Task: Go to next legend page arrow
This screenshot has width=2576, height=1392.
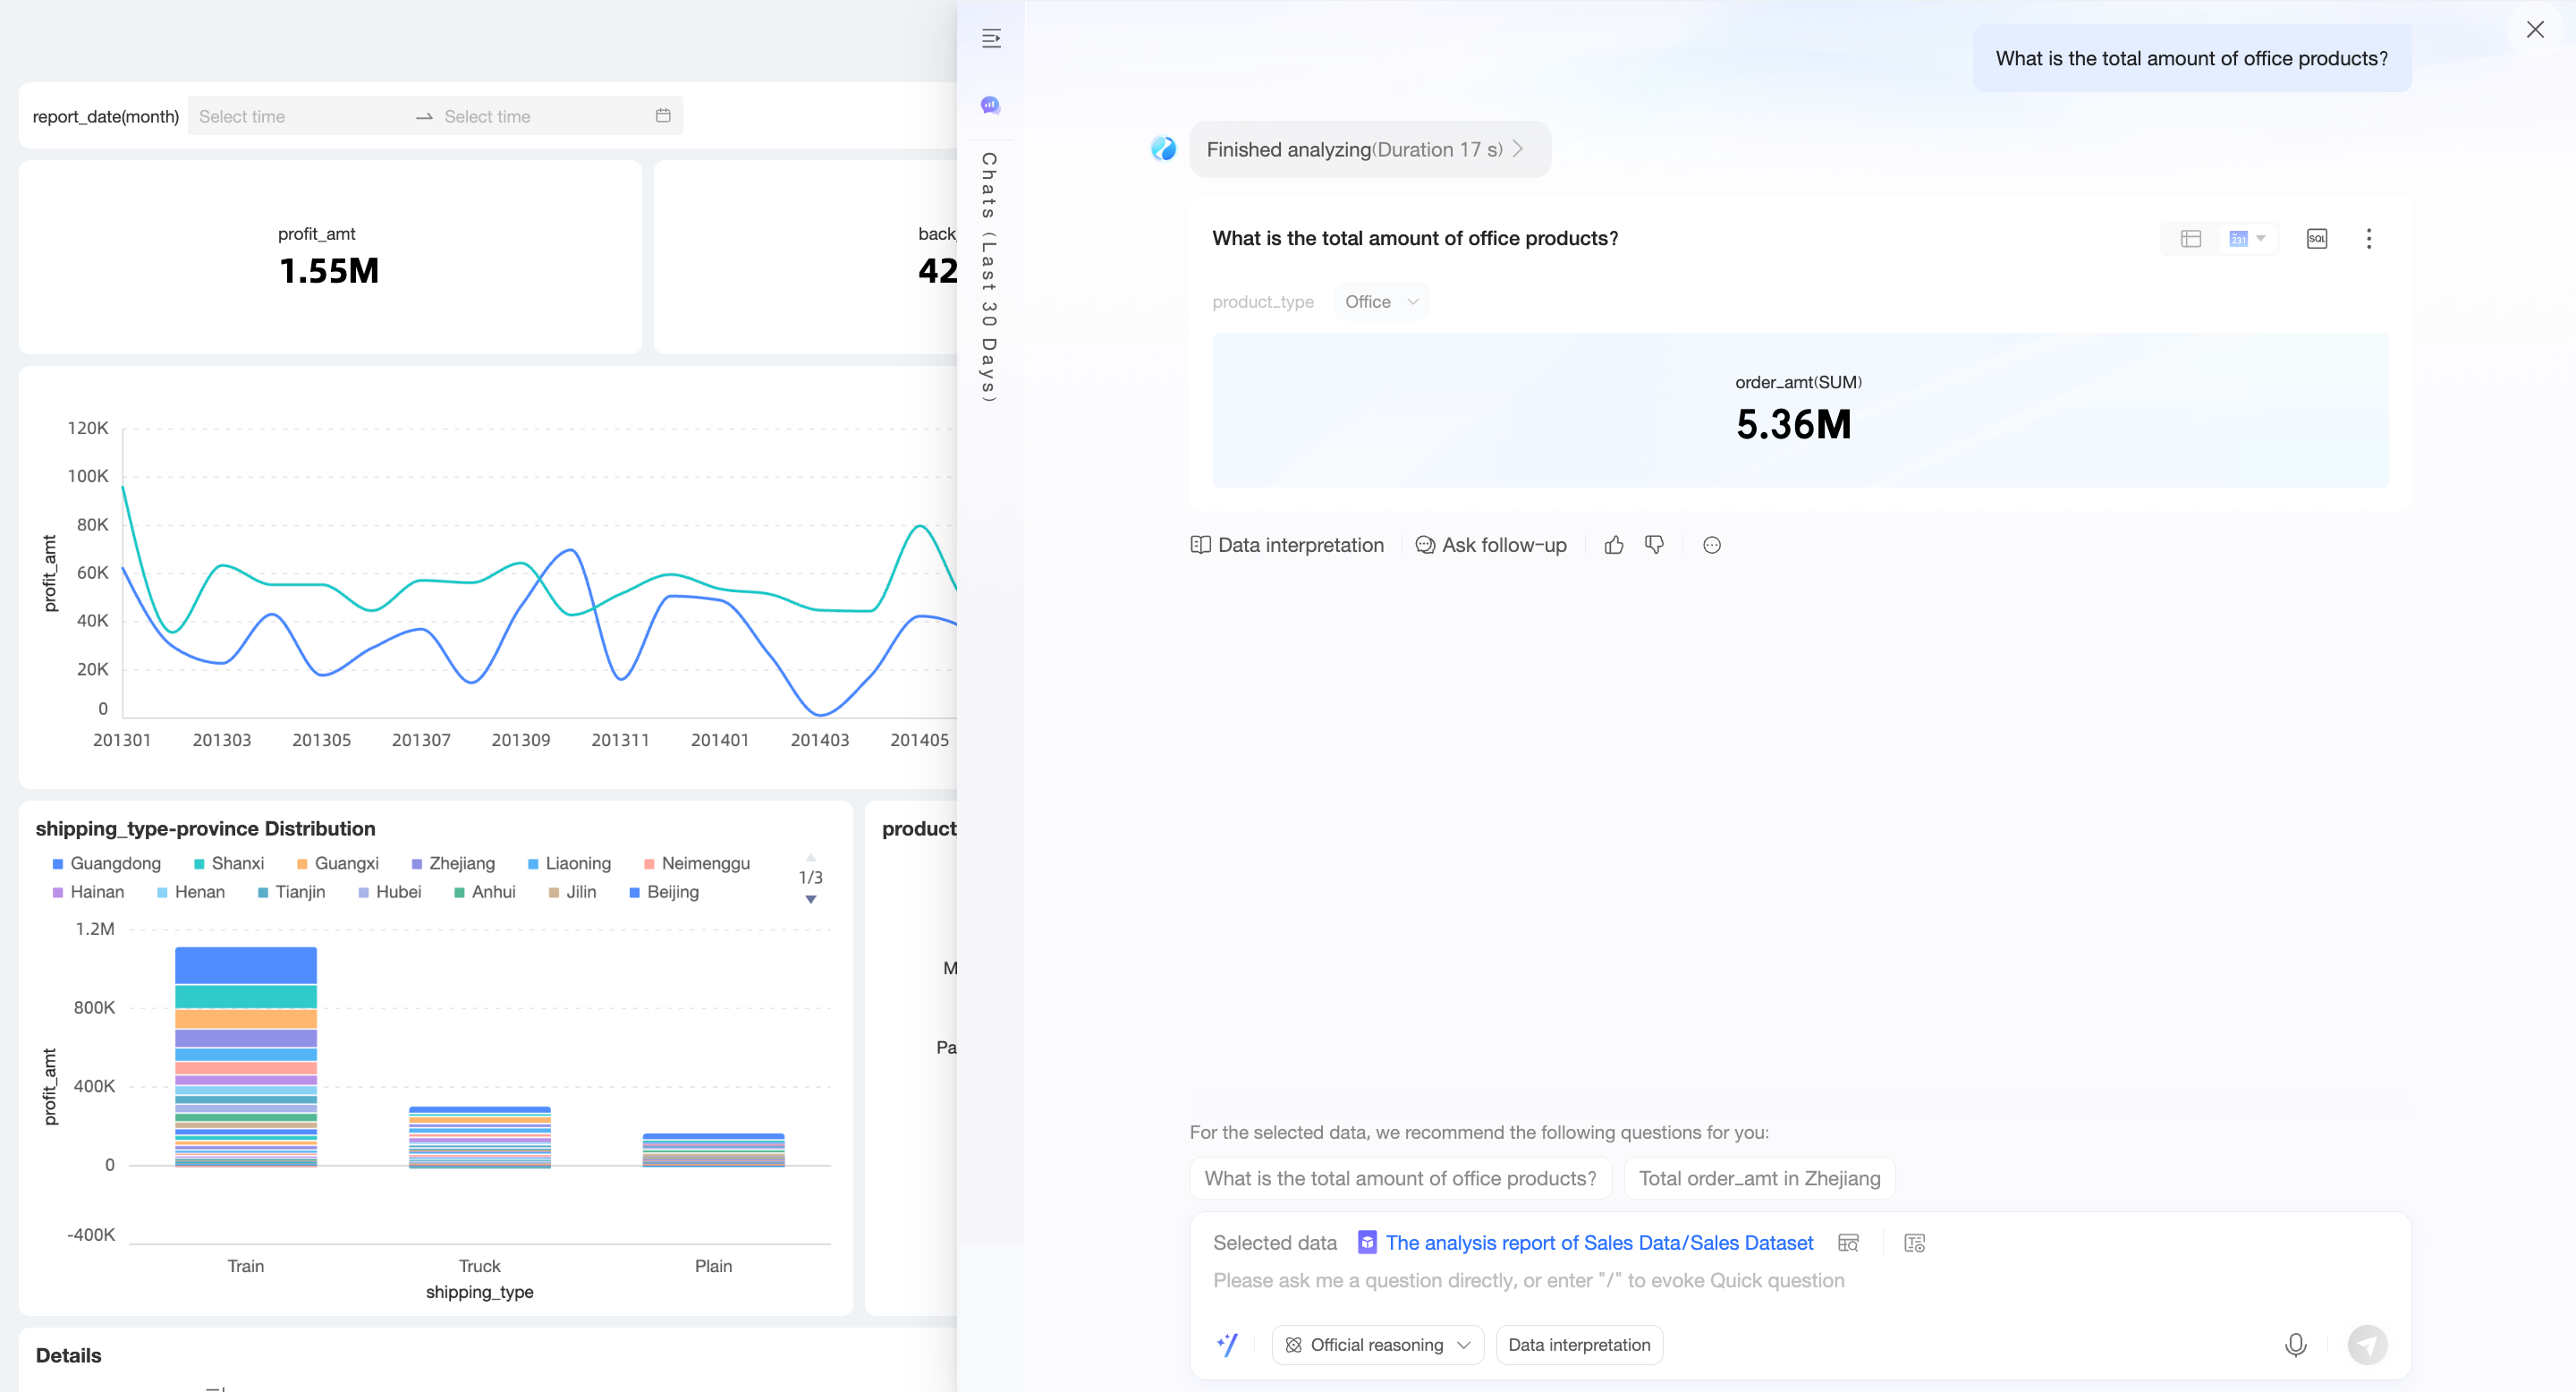Action: click(811, 900)
